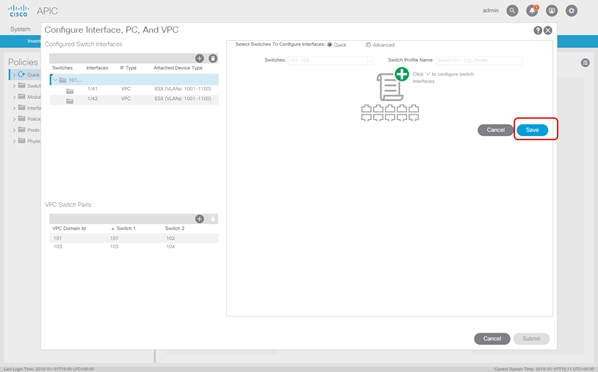Click the scroll document icon in switch panel
Viewport: 598px width, 372px height.
pos(389,87)
